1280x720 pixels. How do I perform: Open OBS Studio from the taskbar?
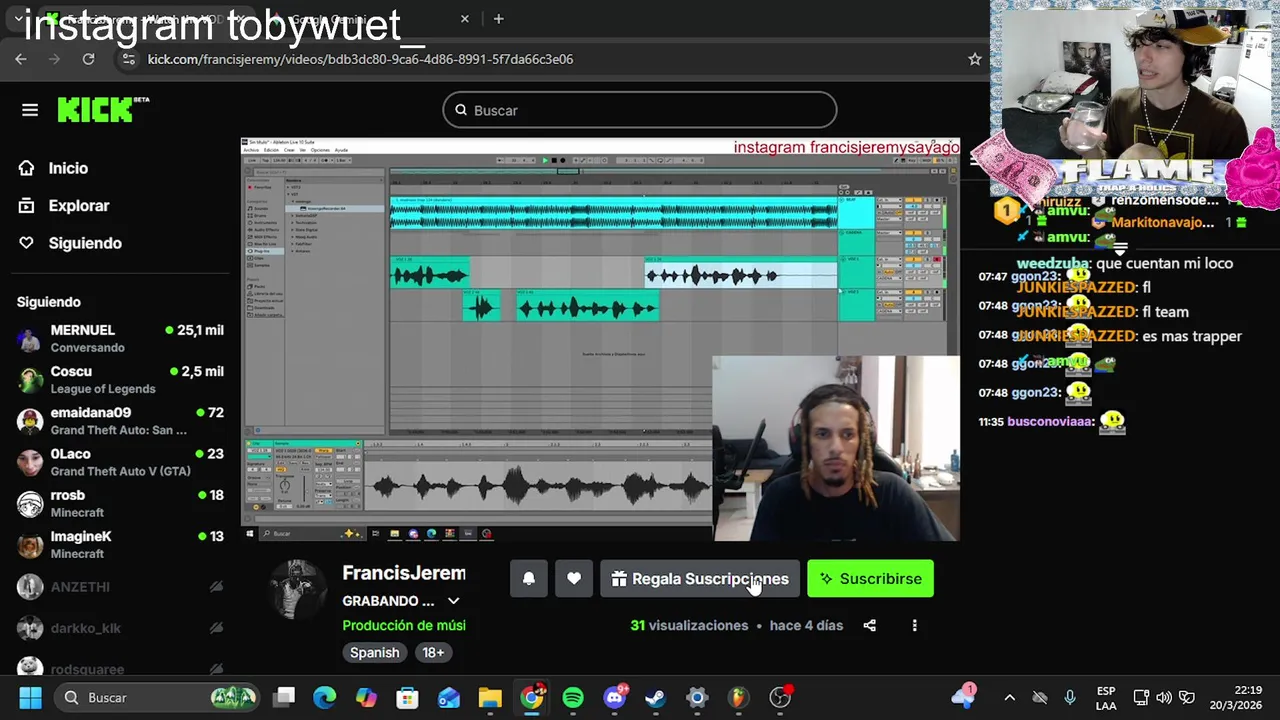tap(780, 697)
